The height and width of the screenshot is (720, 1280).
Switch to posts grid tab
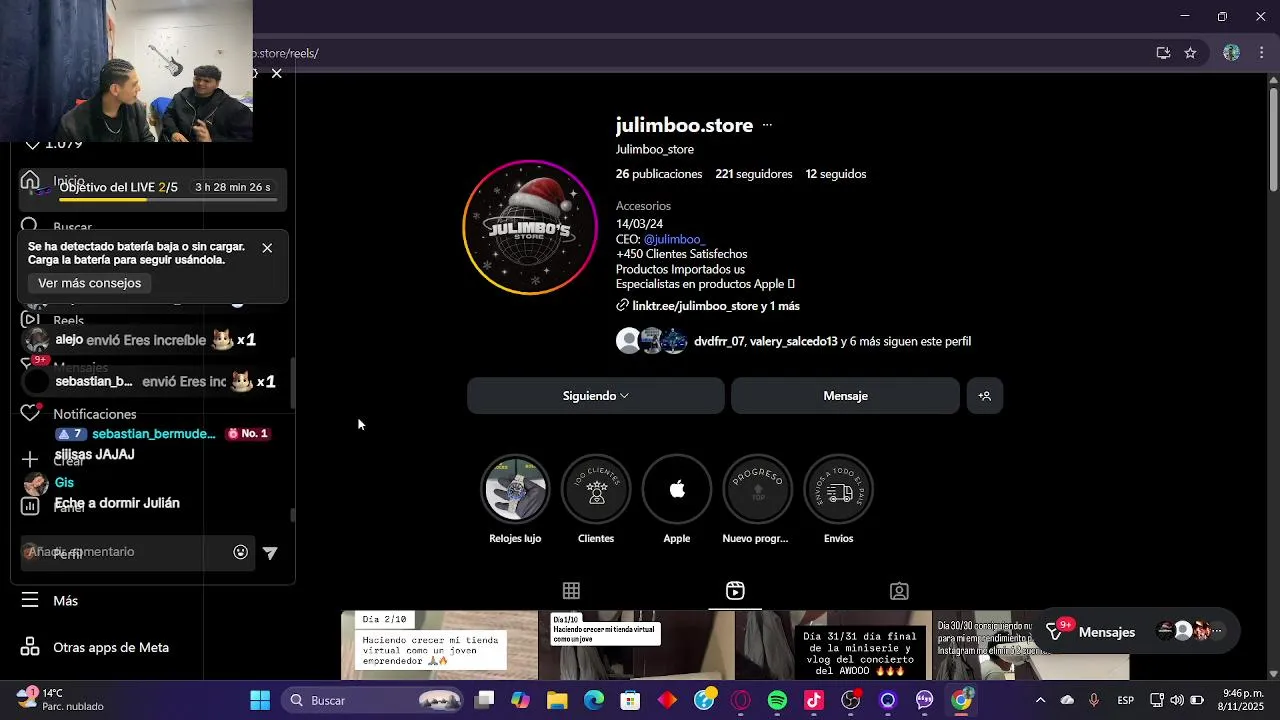(571, 591)
